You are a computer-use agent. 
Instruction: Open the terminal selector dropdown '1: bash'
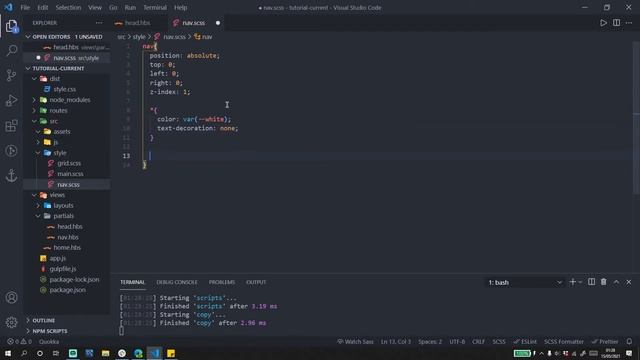pos(524,282)
